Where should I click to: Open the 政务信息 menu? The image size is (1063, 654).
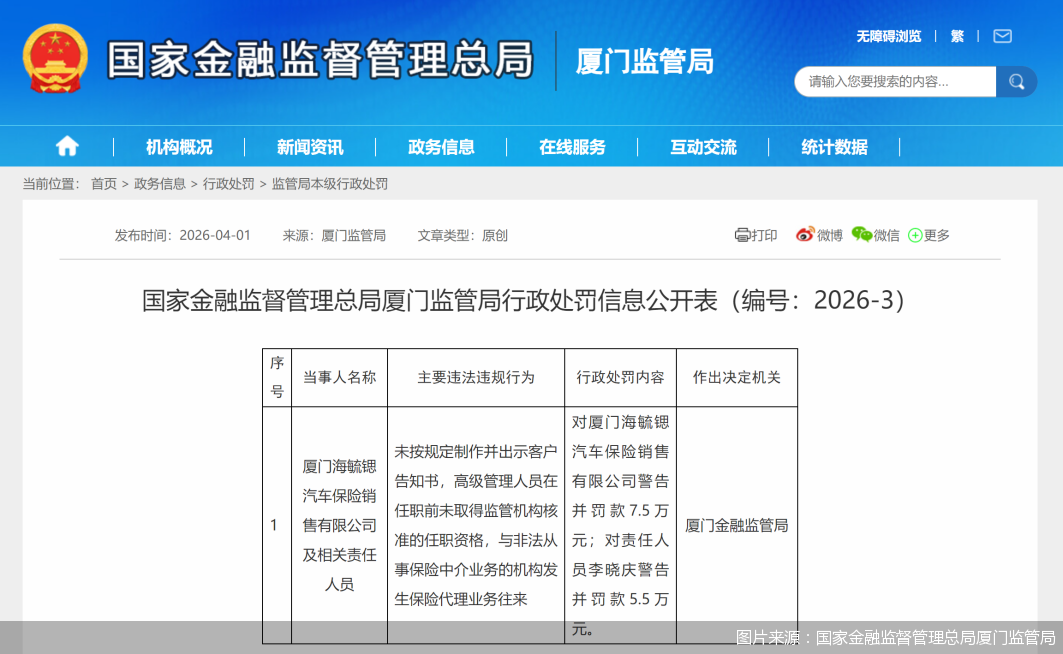click(441, 146)
